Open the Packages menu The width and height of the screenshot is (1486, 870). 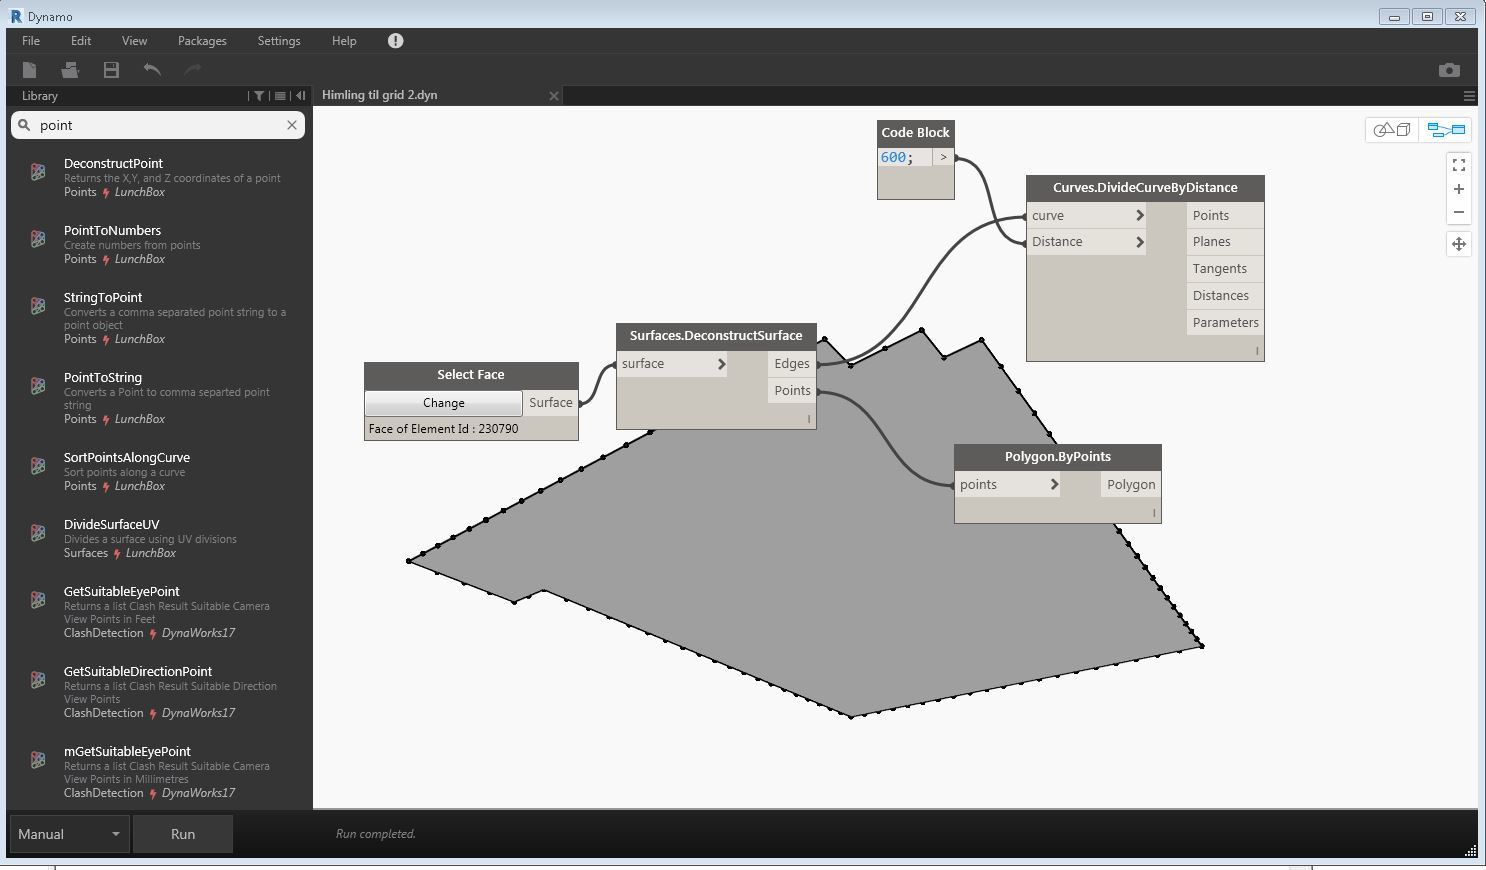point(202,41)
